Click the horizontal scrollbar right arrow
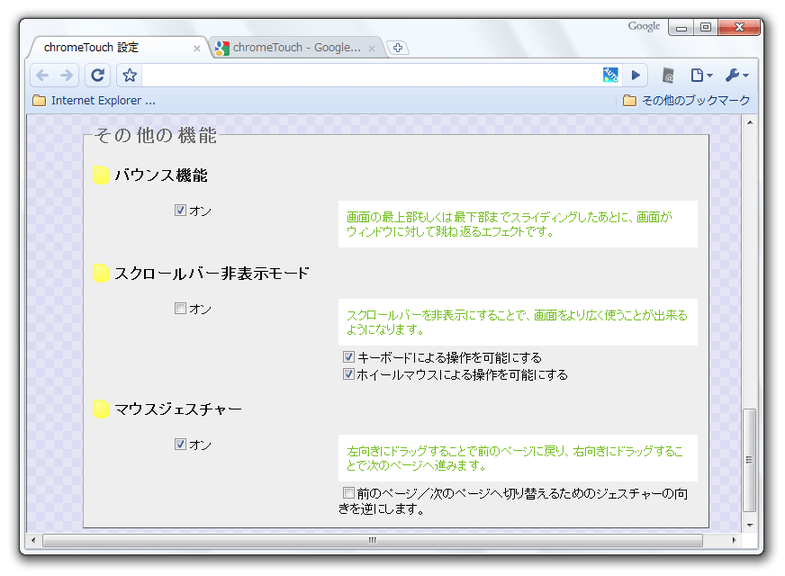 click(x=734, y=540)
